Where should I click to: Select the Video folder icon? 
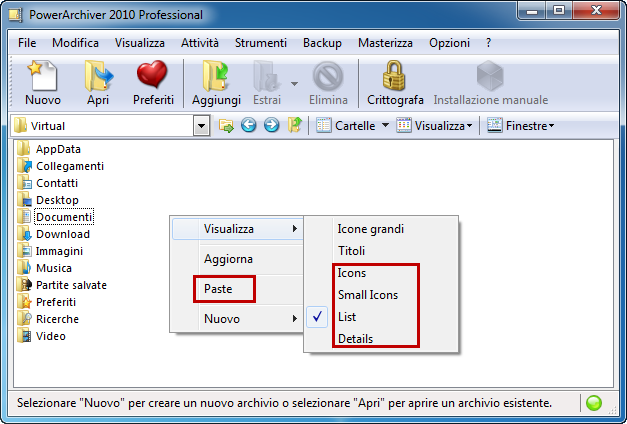point(24,336)
